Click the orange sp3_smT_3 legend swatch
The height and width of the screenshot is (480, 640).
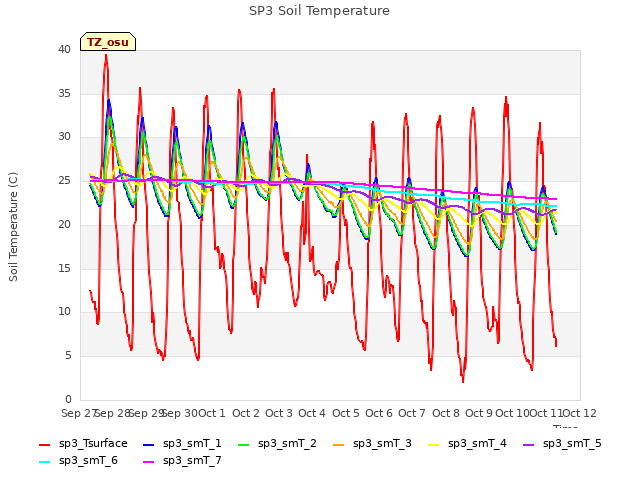(x=338, y=444)
